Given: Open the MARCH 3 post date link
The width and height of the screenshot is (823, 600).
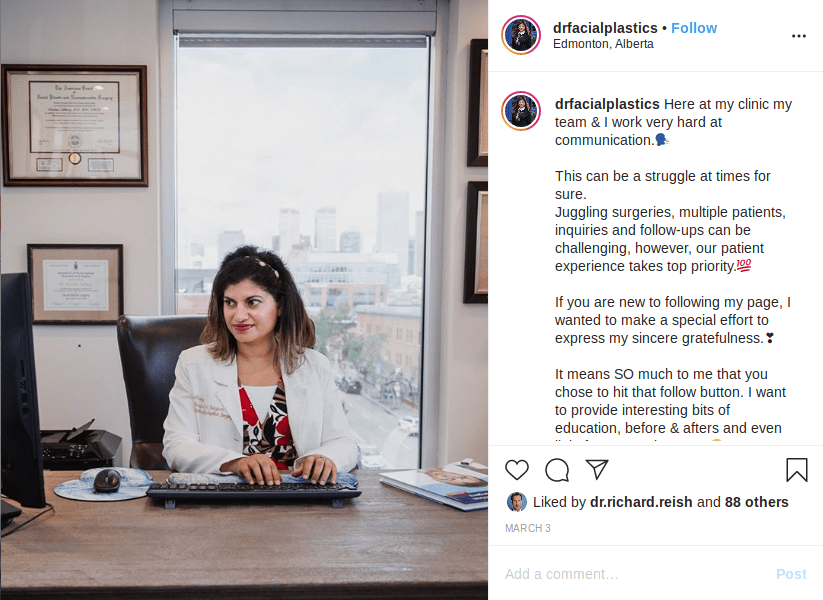Looking at the screenshot, I should coord(527,528).
